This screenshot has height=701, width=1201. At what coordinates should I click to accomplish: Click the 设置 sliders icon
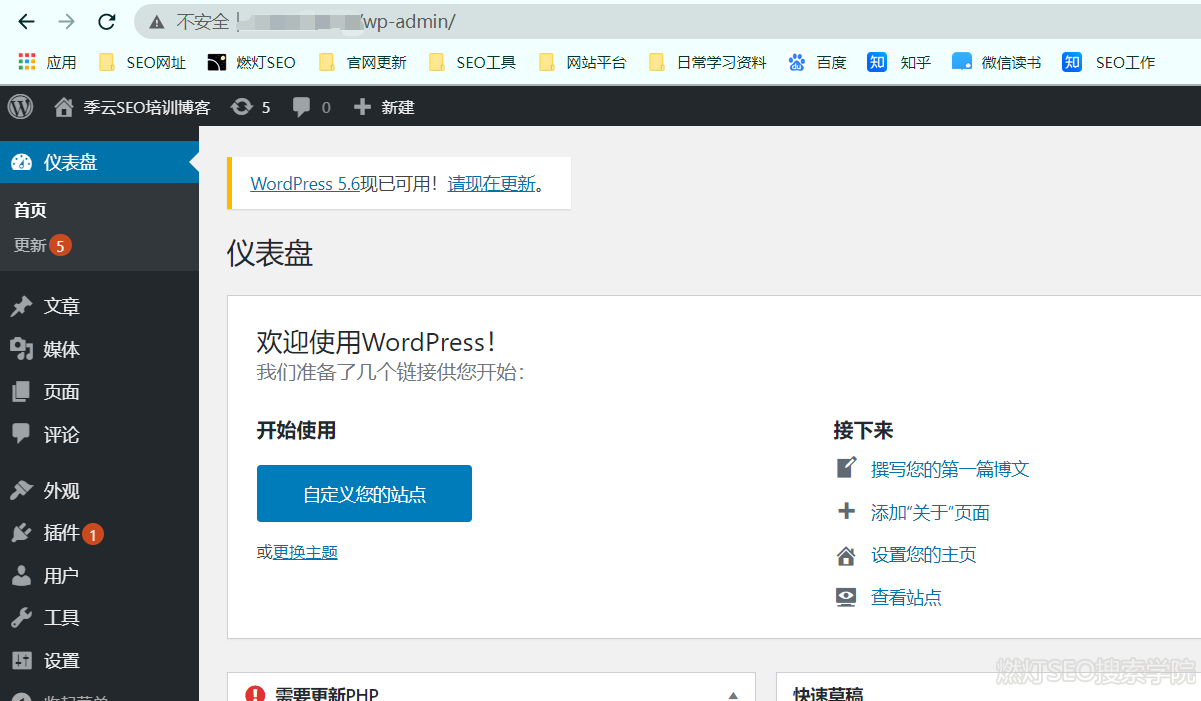(21, 661)
